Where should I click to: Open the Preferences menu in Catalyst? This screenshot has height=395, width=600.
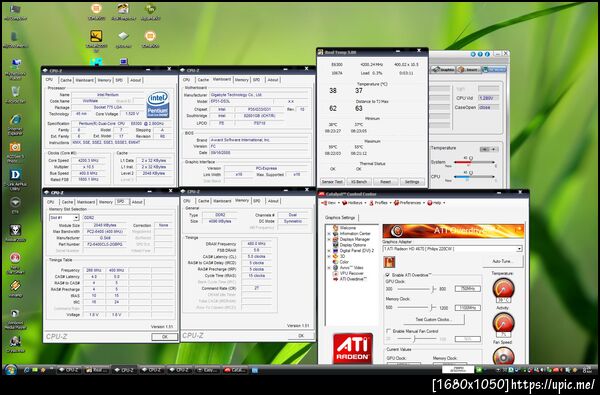tap(409, 203)
